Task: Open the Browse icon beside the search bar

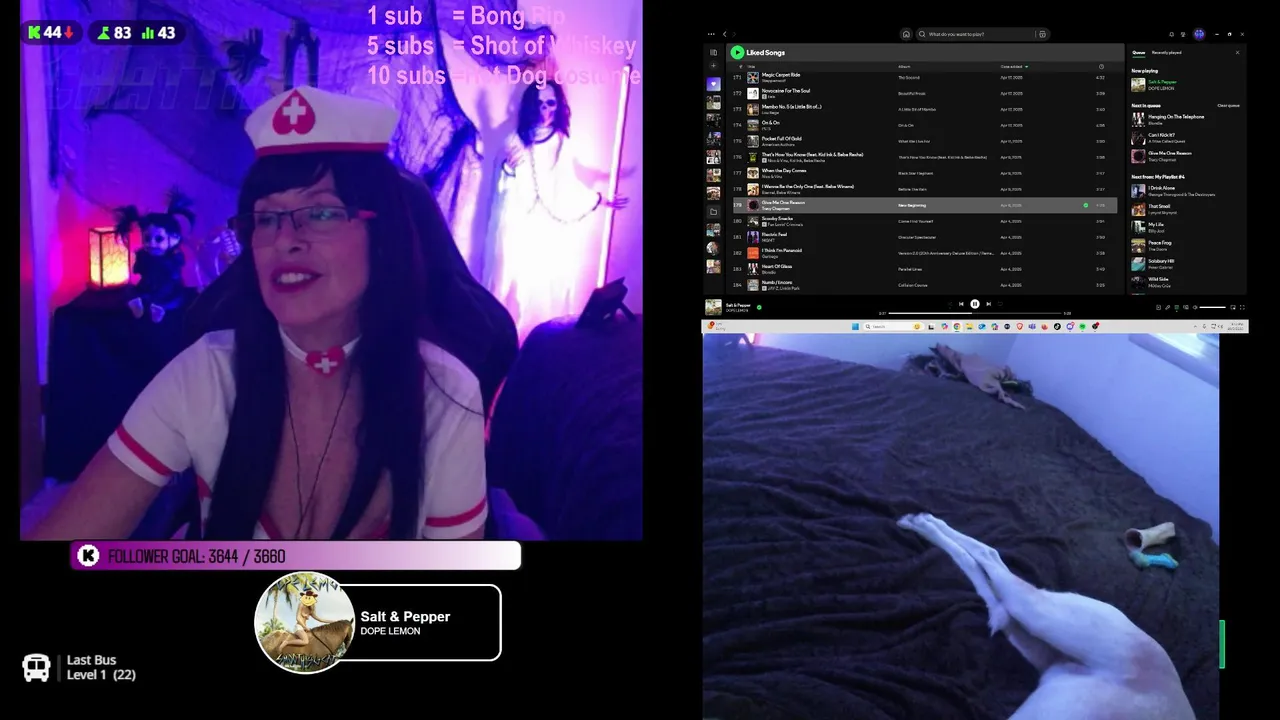Action: [1042, 34]
